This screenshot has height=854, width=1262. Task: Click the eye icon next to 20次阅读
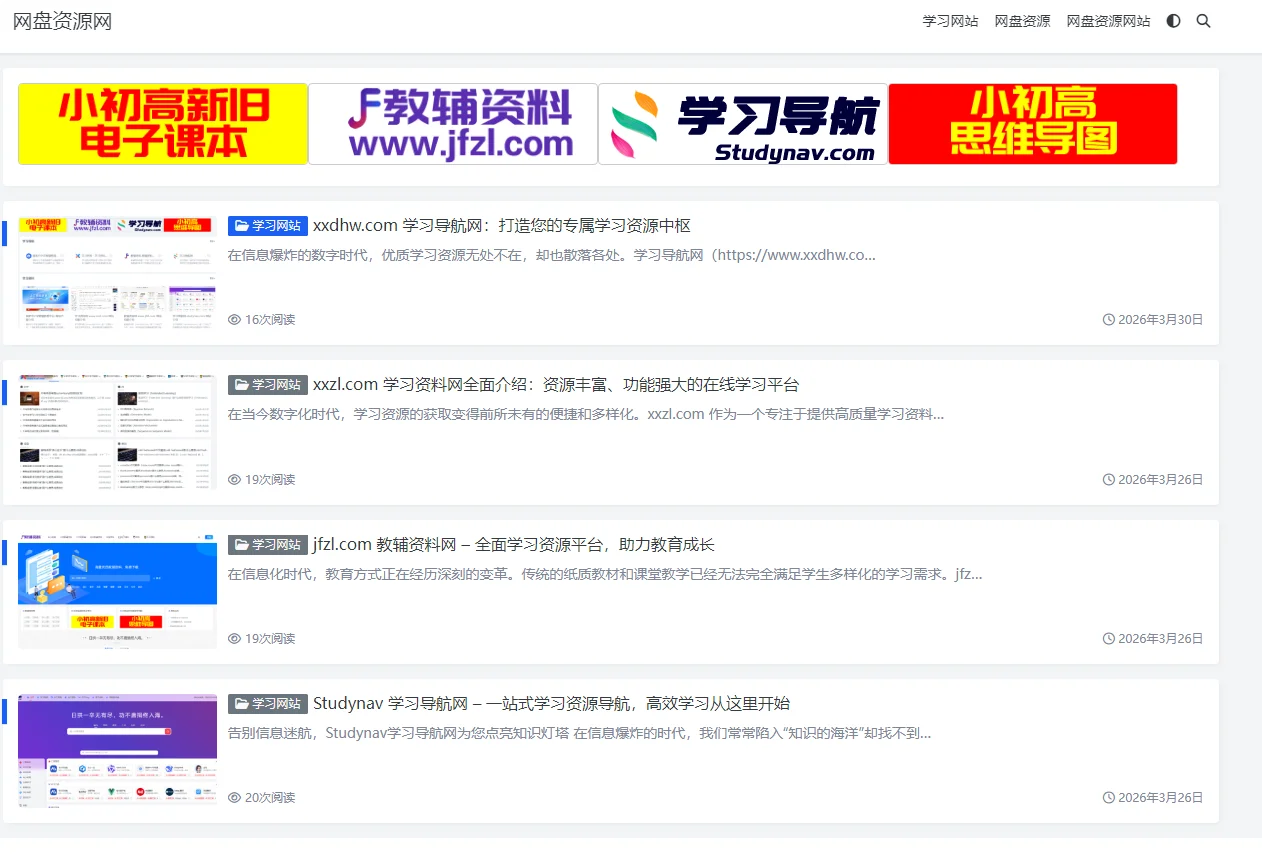point(233,797)
